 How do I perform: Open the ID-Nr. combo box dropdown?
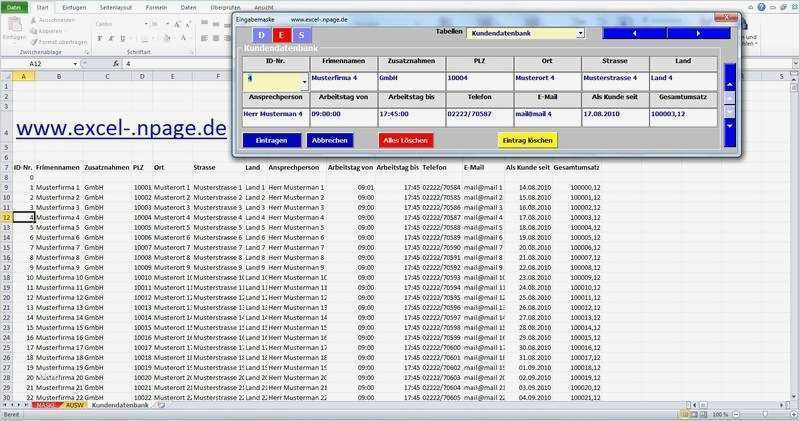[304, 82]
